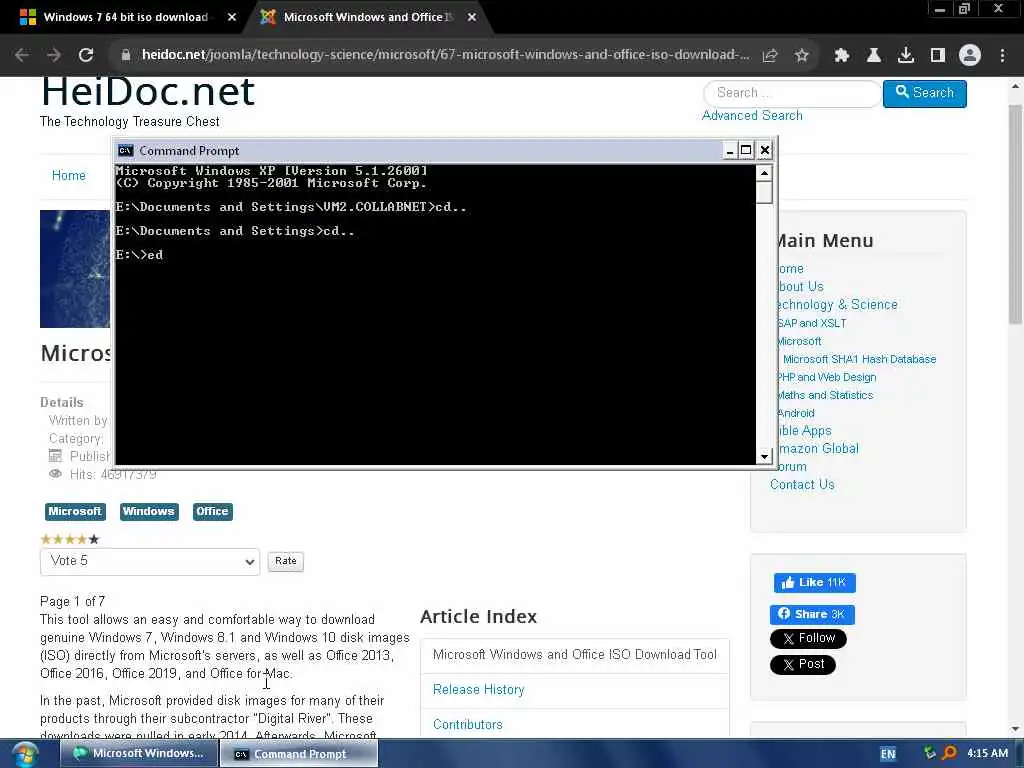This screenshot has height=768, width=1024.
Task: Open the Contact Us menu link
Action: [x=802, y=485]
